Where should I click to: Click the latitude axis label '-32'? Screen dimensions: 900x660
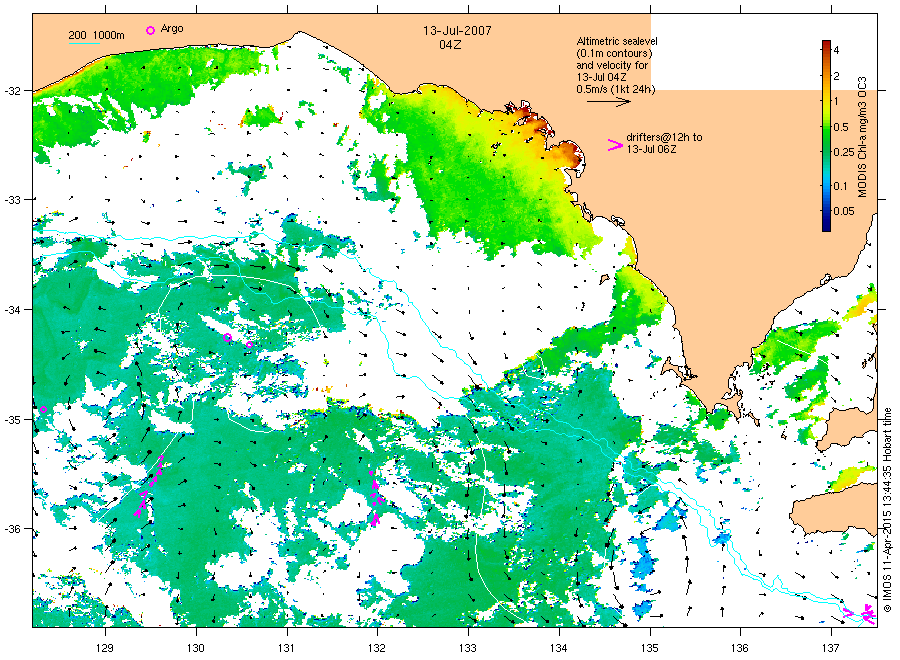point(12,91)
